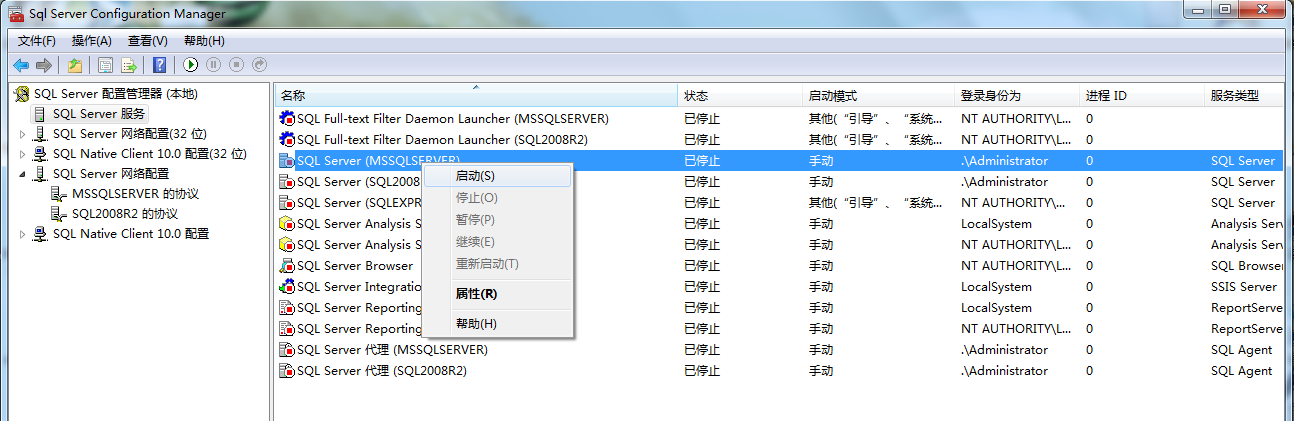
Task: Sort by the 登录身份为 column header
Action: (x=1017, y=96)
